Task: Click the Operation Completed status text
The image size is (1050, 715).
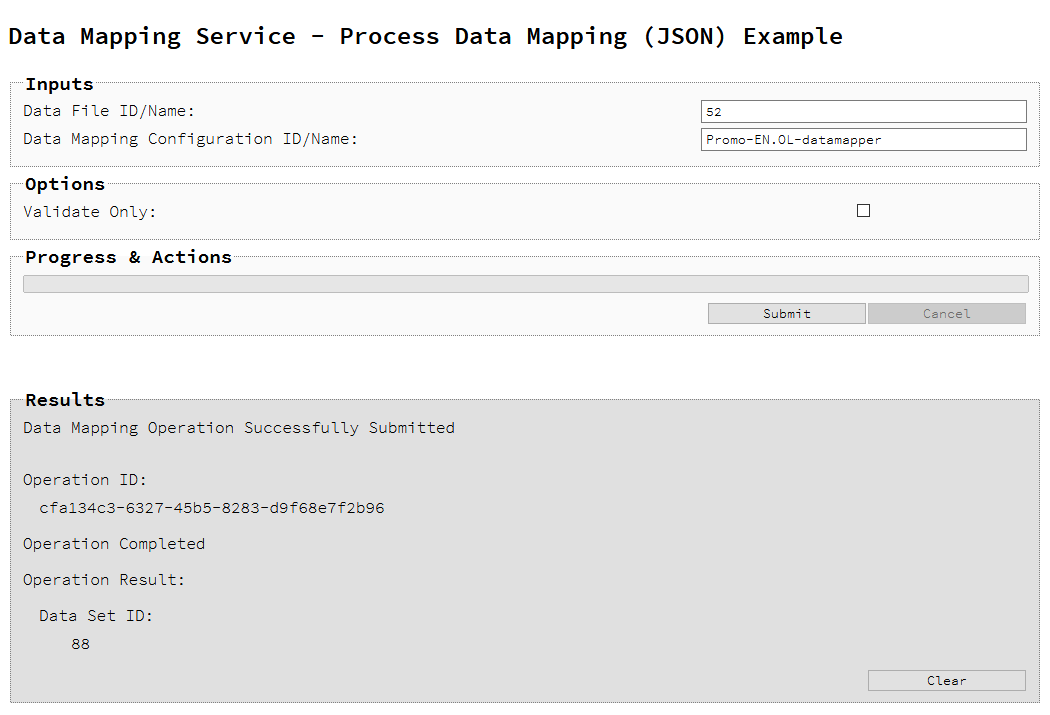Action: click(x=113, y=543)
